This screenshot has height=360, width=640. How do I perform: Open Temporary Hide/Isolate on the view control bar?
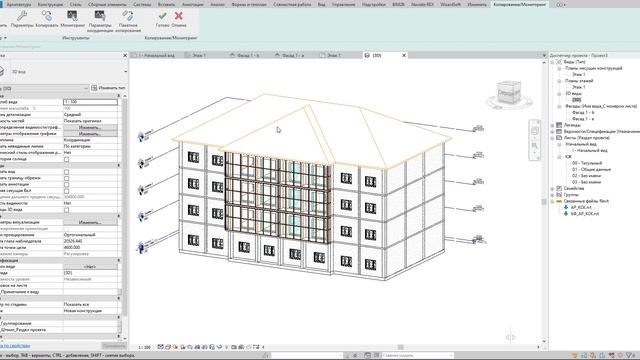[x=219, y=347]
